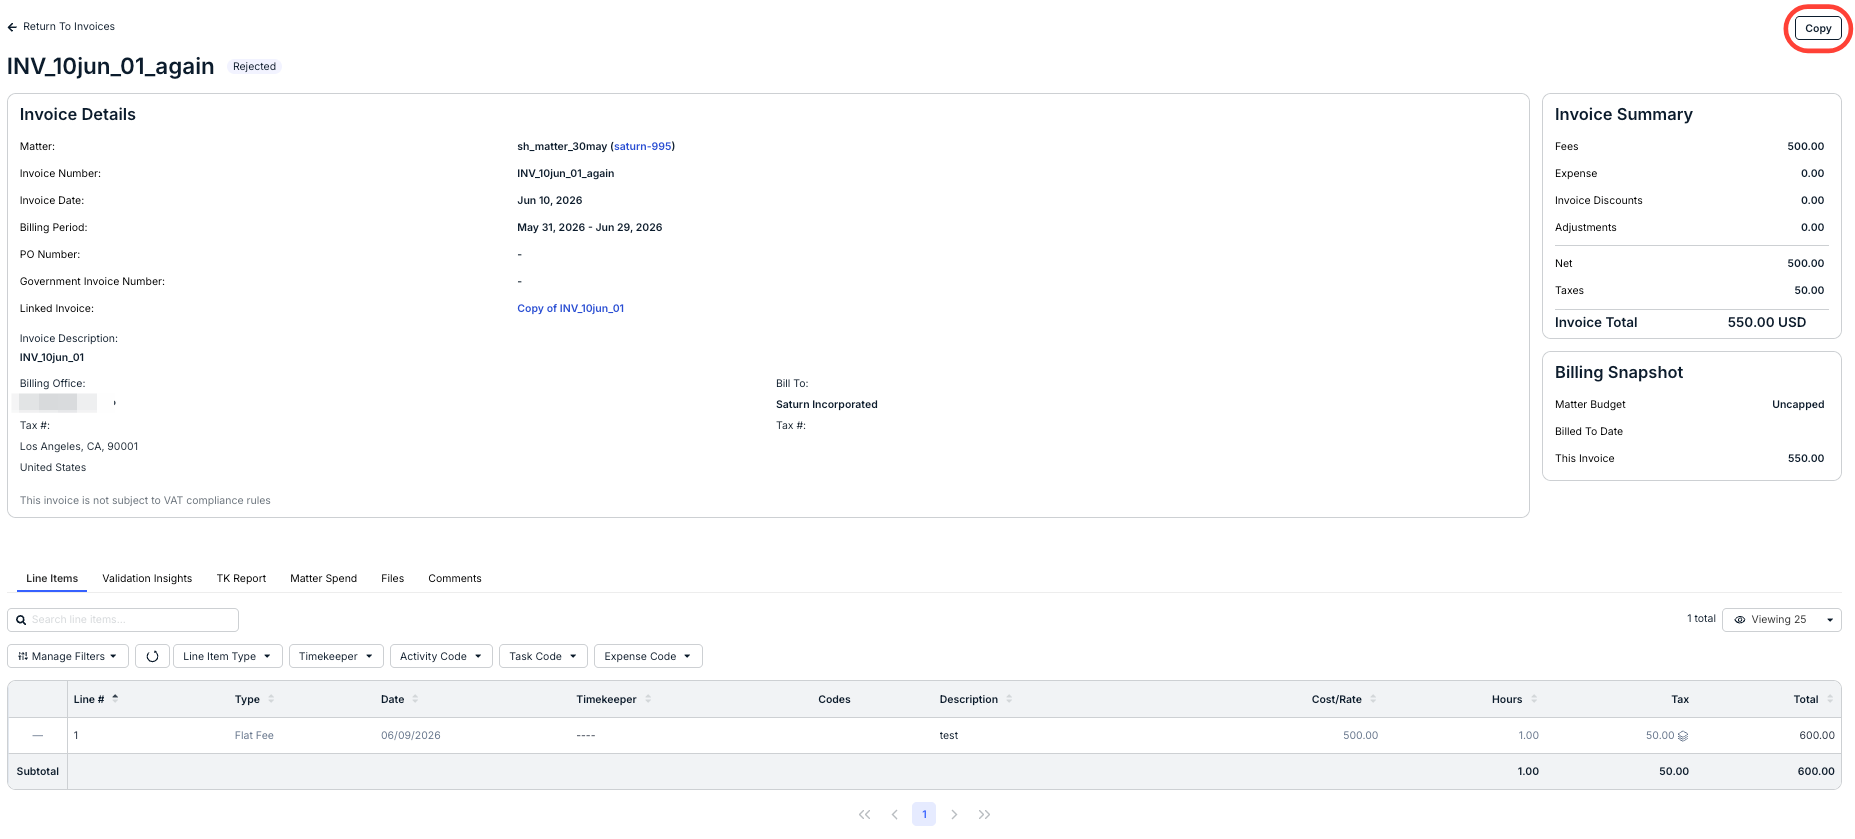Click the dash cell in line 1 row
The width and height of the screenshot is (1855, 839).
point(38,736)
